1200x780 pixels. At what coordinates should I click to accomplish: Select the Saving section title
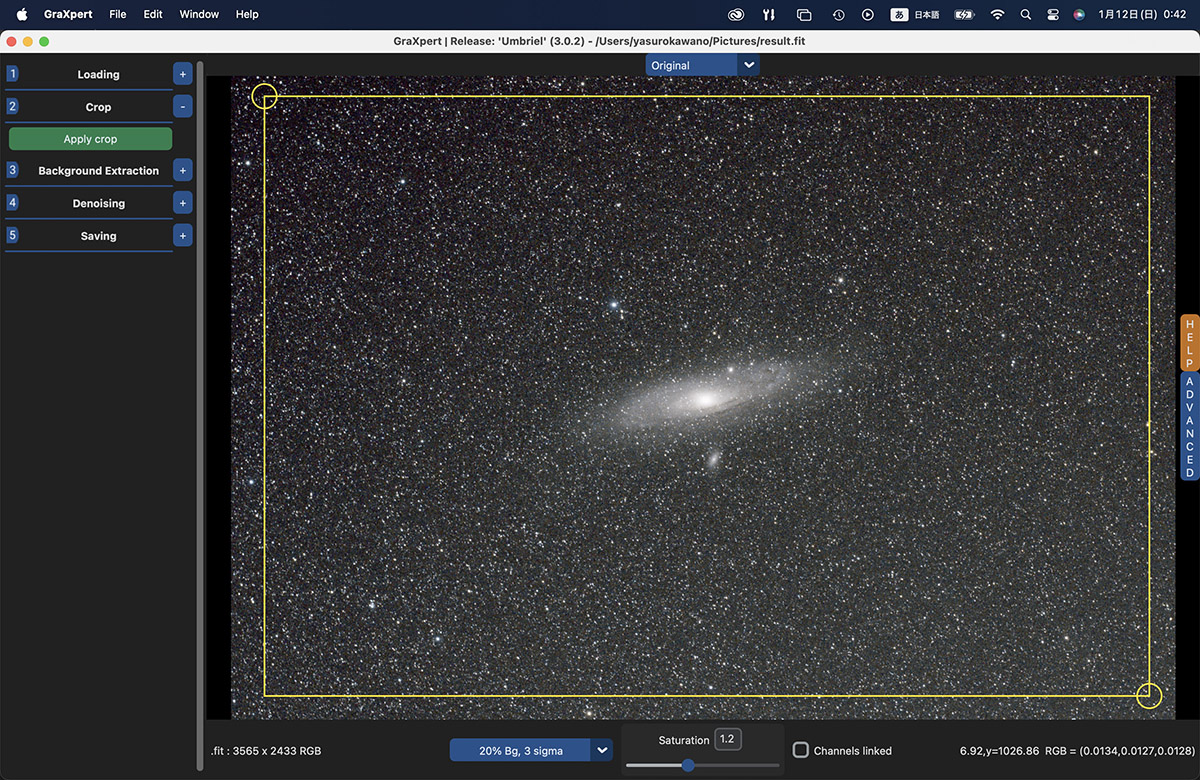[98, 236]
